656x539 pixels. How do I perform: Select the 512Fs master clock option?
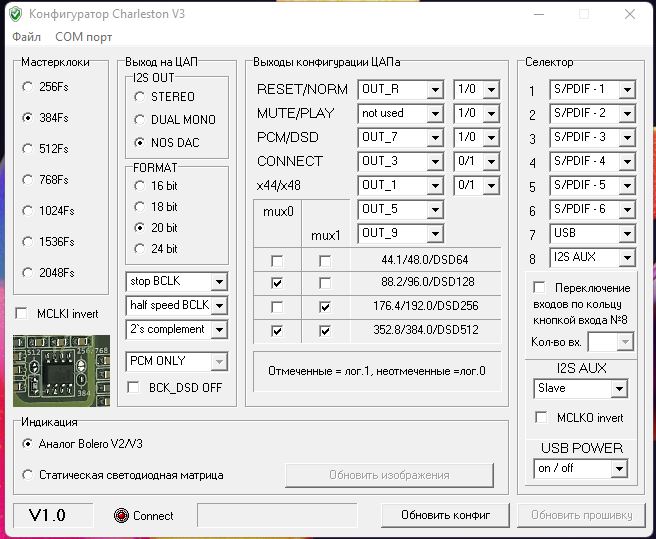[27, 149]
